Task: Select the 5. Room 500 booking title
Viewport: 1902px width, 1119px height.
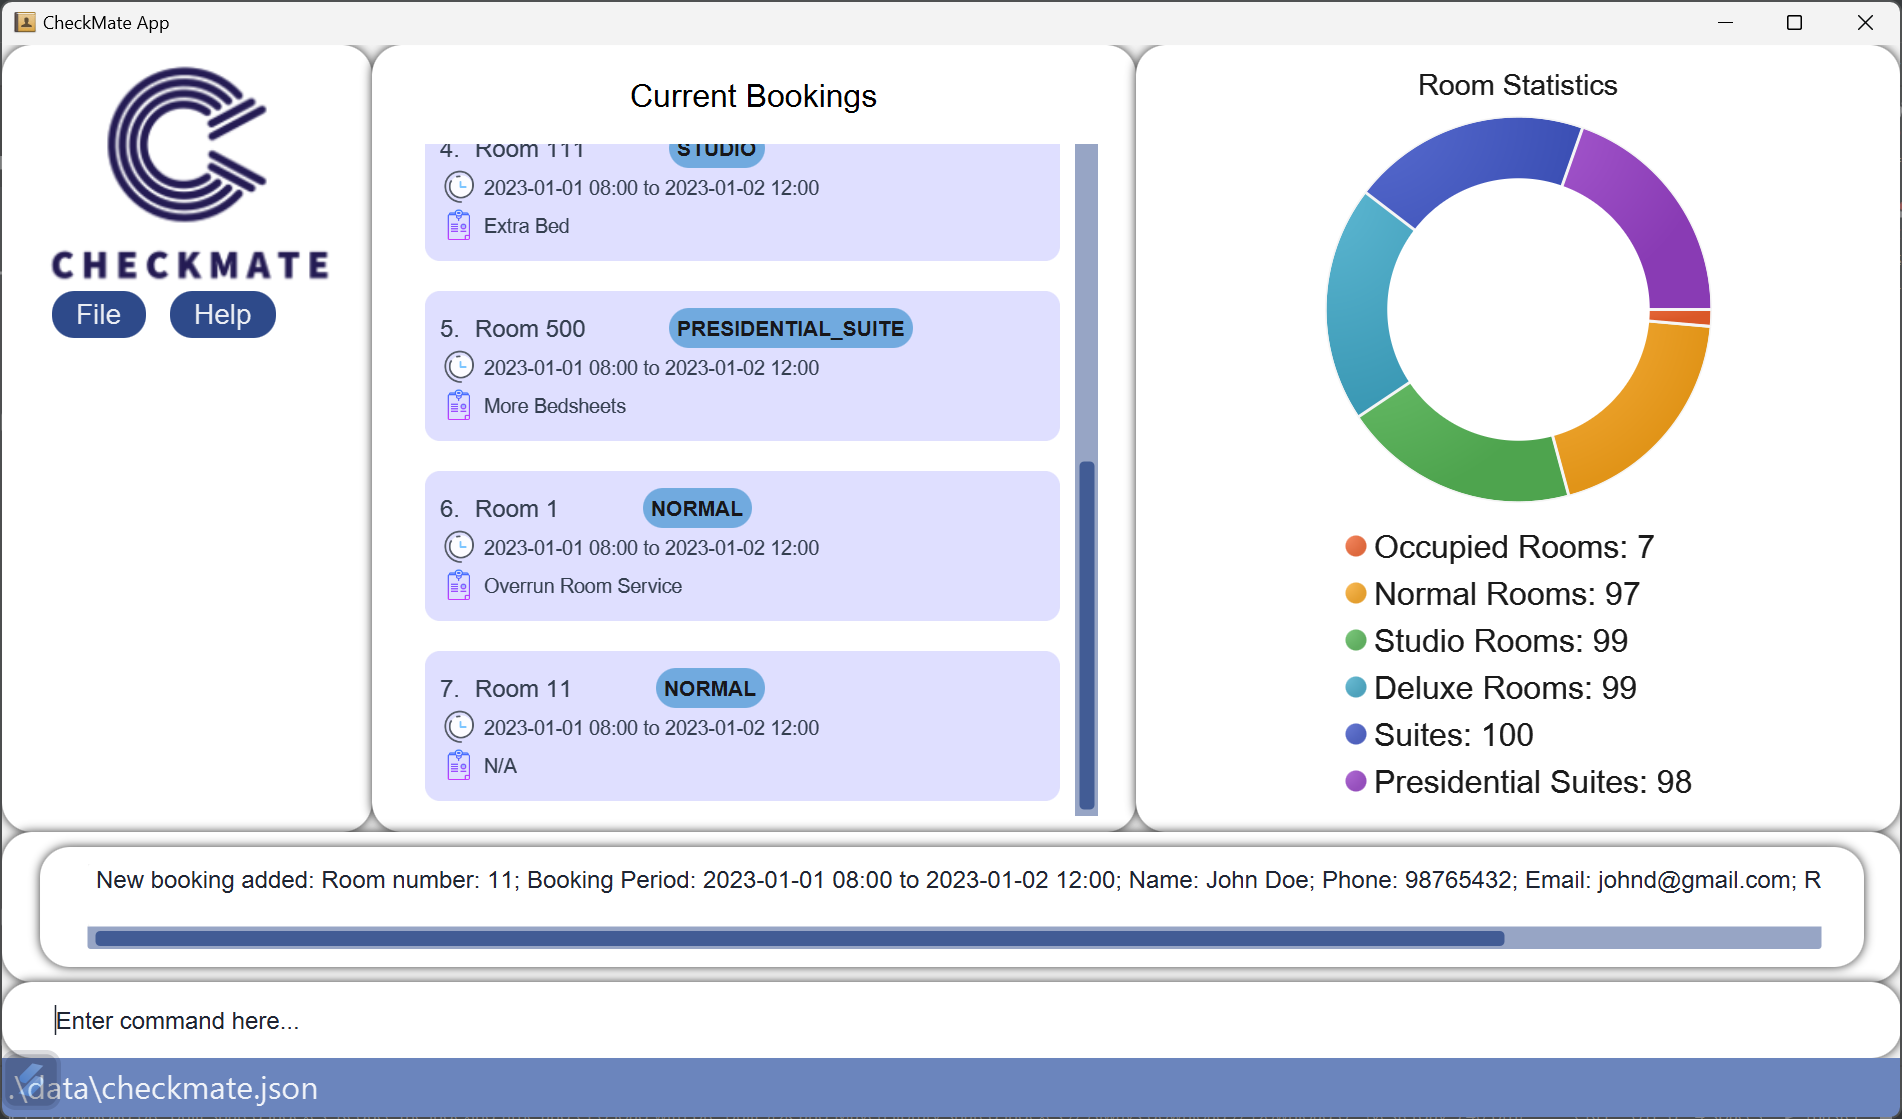Action: coord(512,329)
